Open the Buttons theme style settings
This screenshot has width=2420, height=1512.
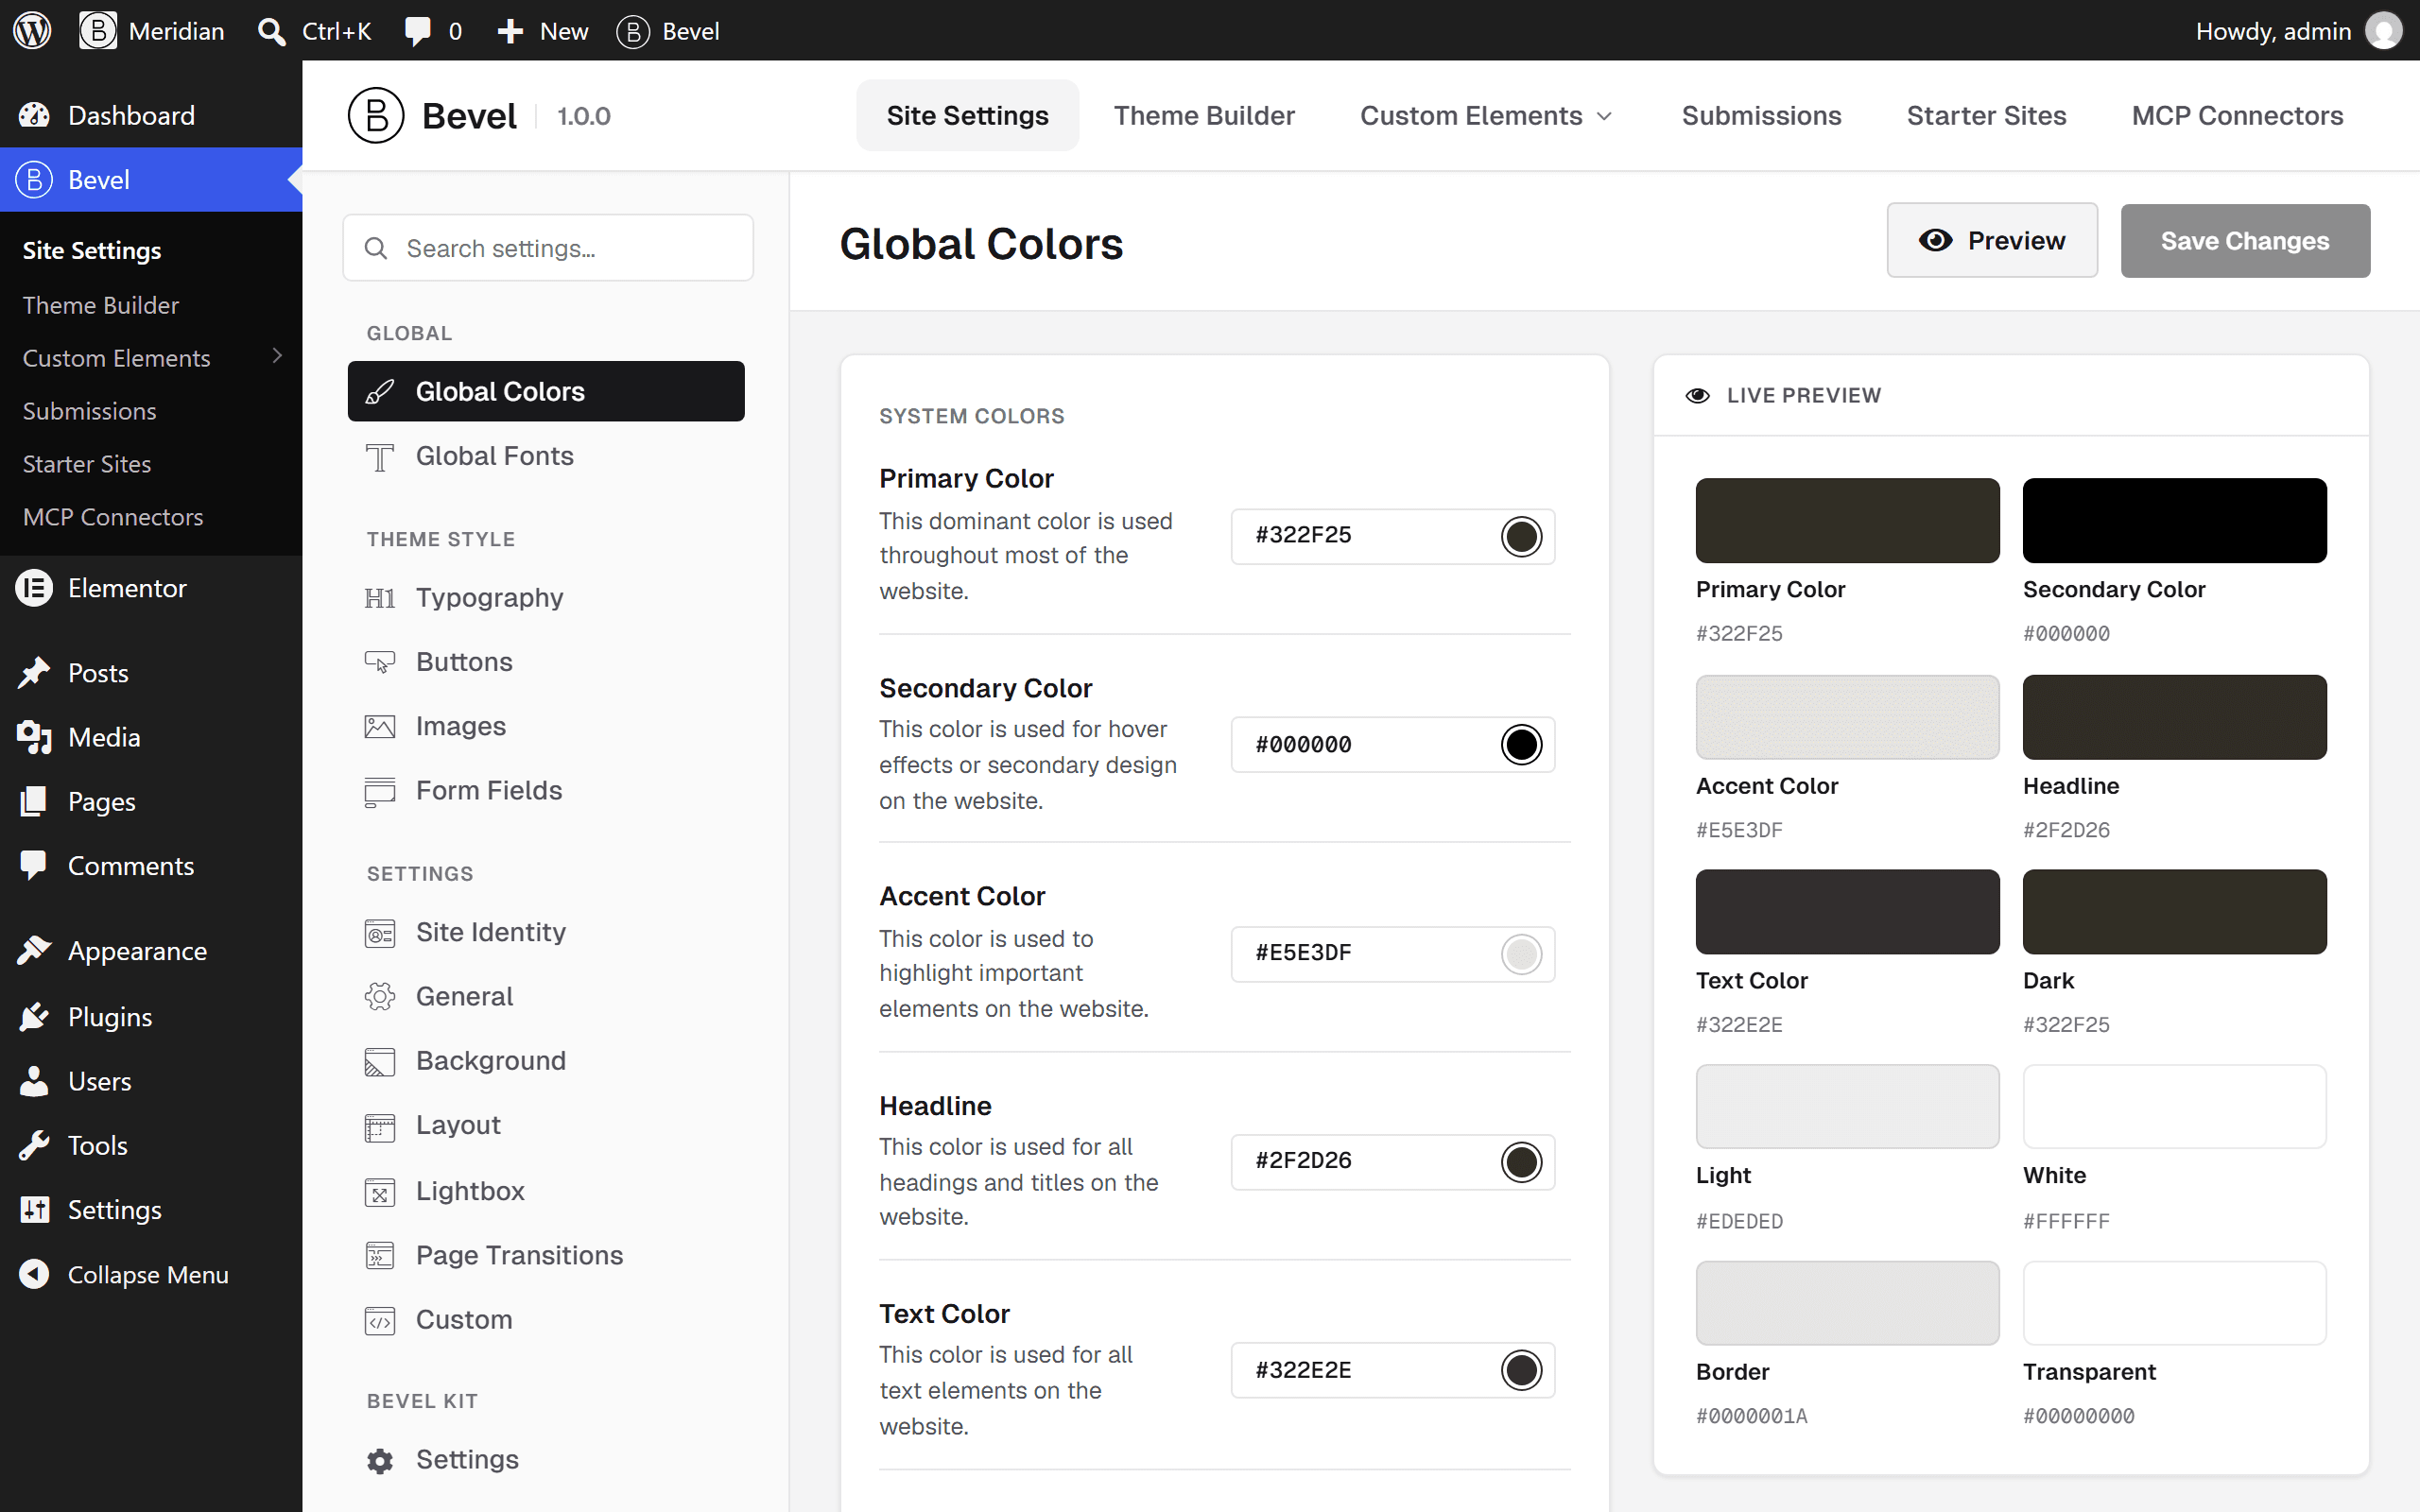(x=546, y=662)
